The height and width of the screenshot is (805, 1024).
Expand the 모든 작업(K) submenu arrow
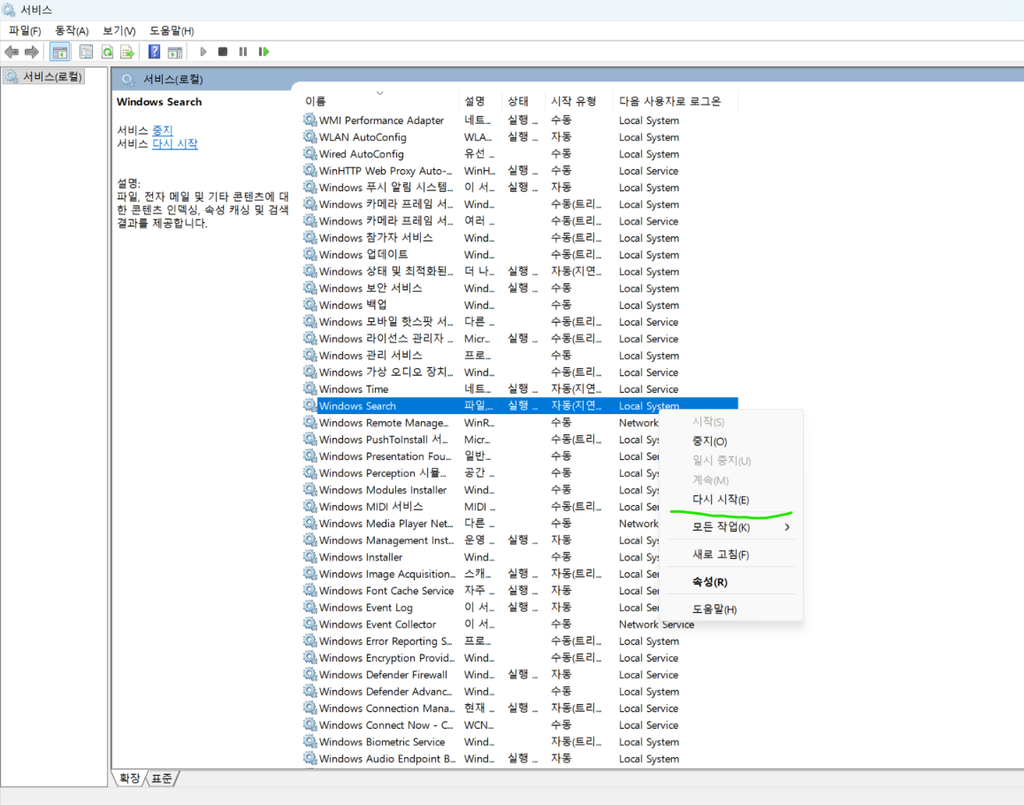point(787,527)
